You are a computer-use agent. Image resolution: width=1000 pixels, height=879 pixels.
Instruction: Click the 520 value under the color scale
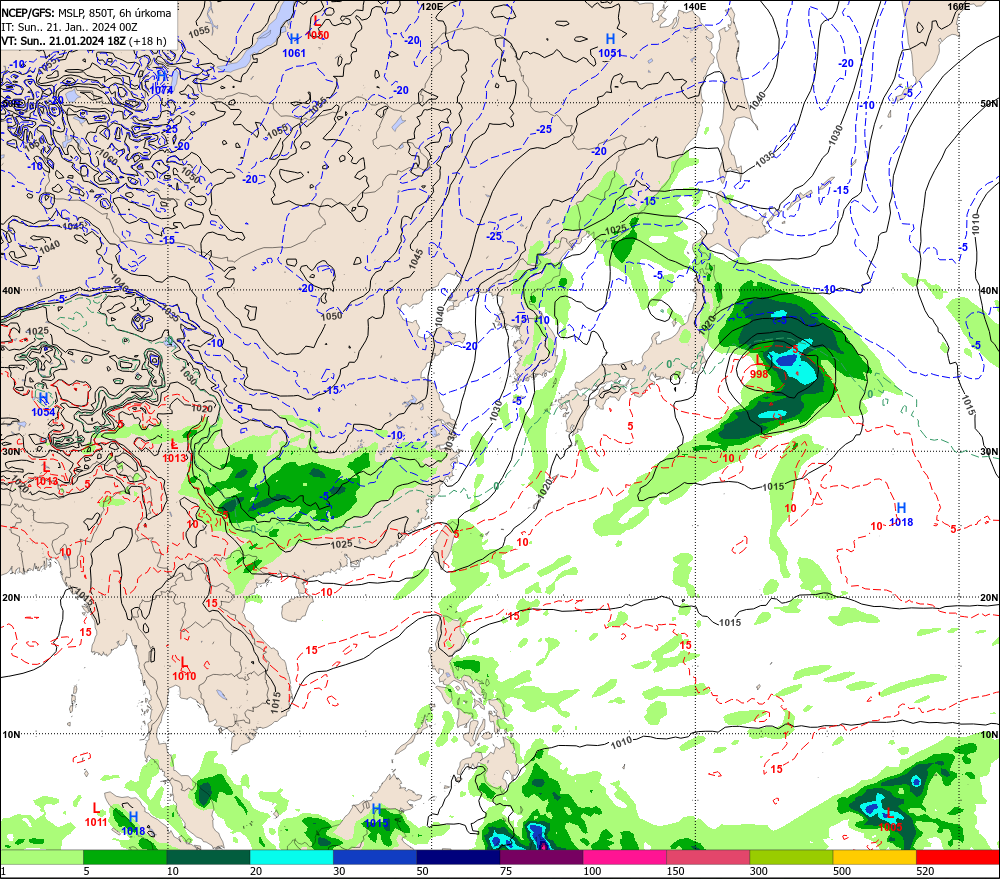925,871
